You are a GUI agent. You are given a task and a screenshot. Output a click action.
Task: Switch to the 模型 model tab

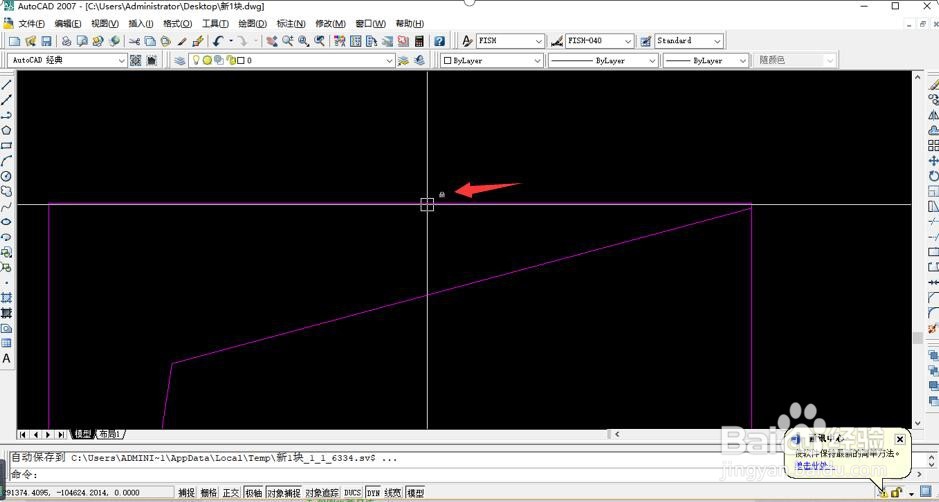coord(83,434)
